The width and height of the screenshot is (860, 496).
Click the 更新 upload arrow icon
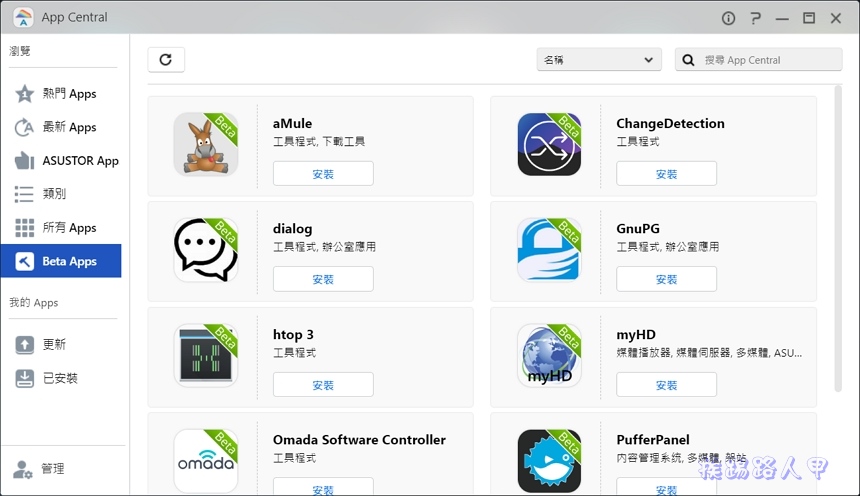pos(24,345)
